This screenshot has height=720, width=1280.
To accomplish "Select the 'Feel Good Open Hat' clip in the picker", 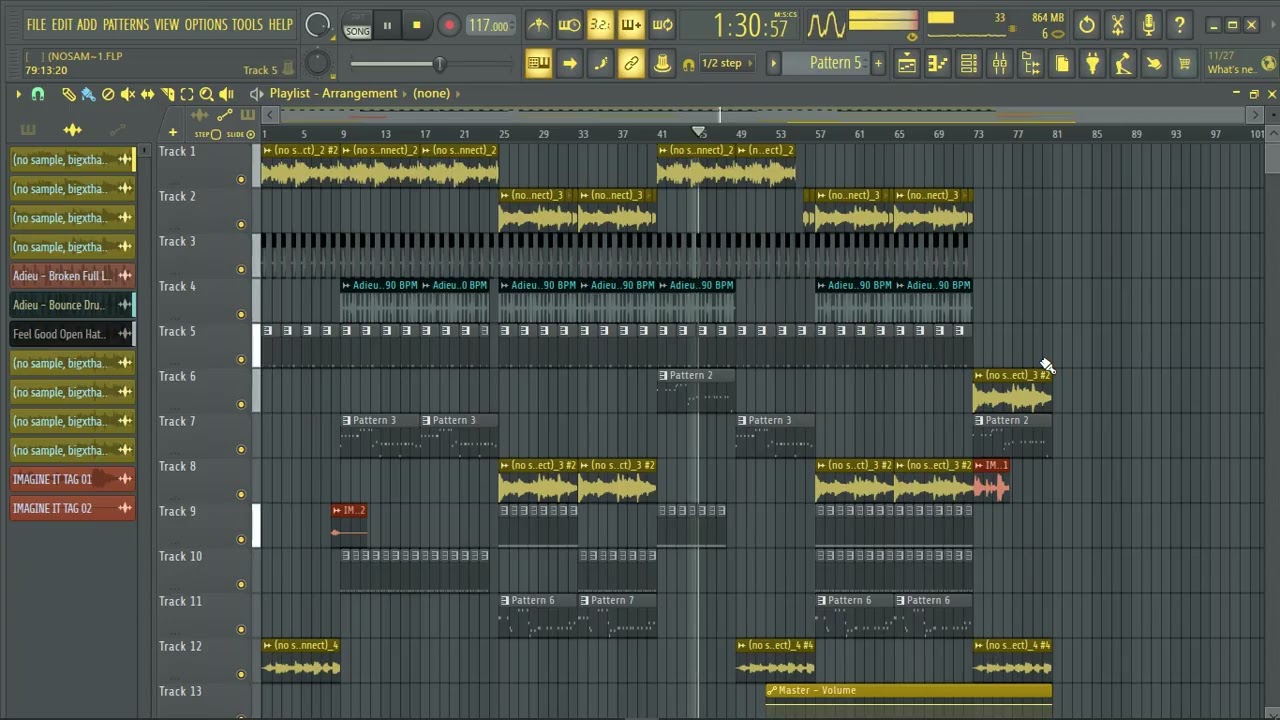I will 72,334.
